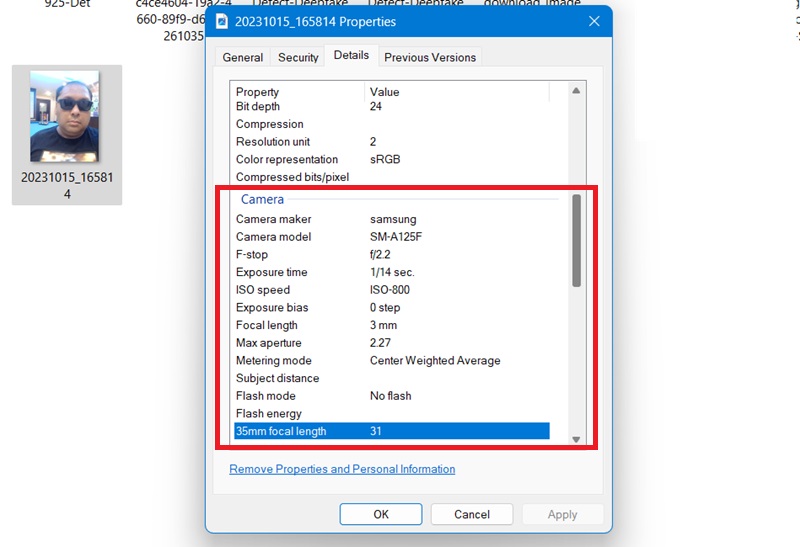Click the Camera group heading

262,199
